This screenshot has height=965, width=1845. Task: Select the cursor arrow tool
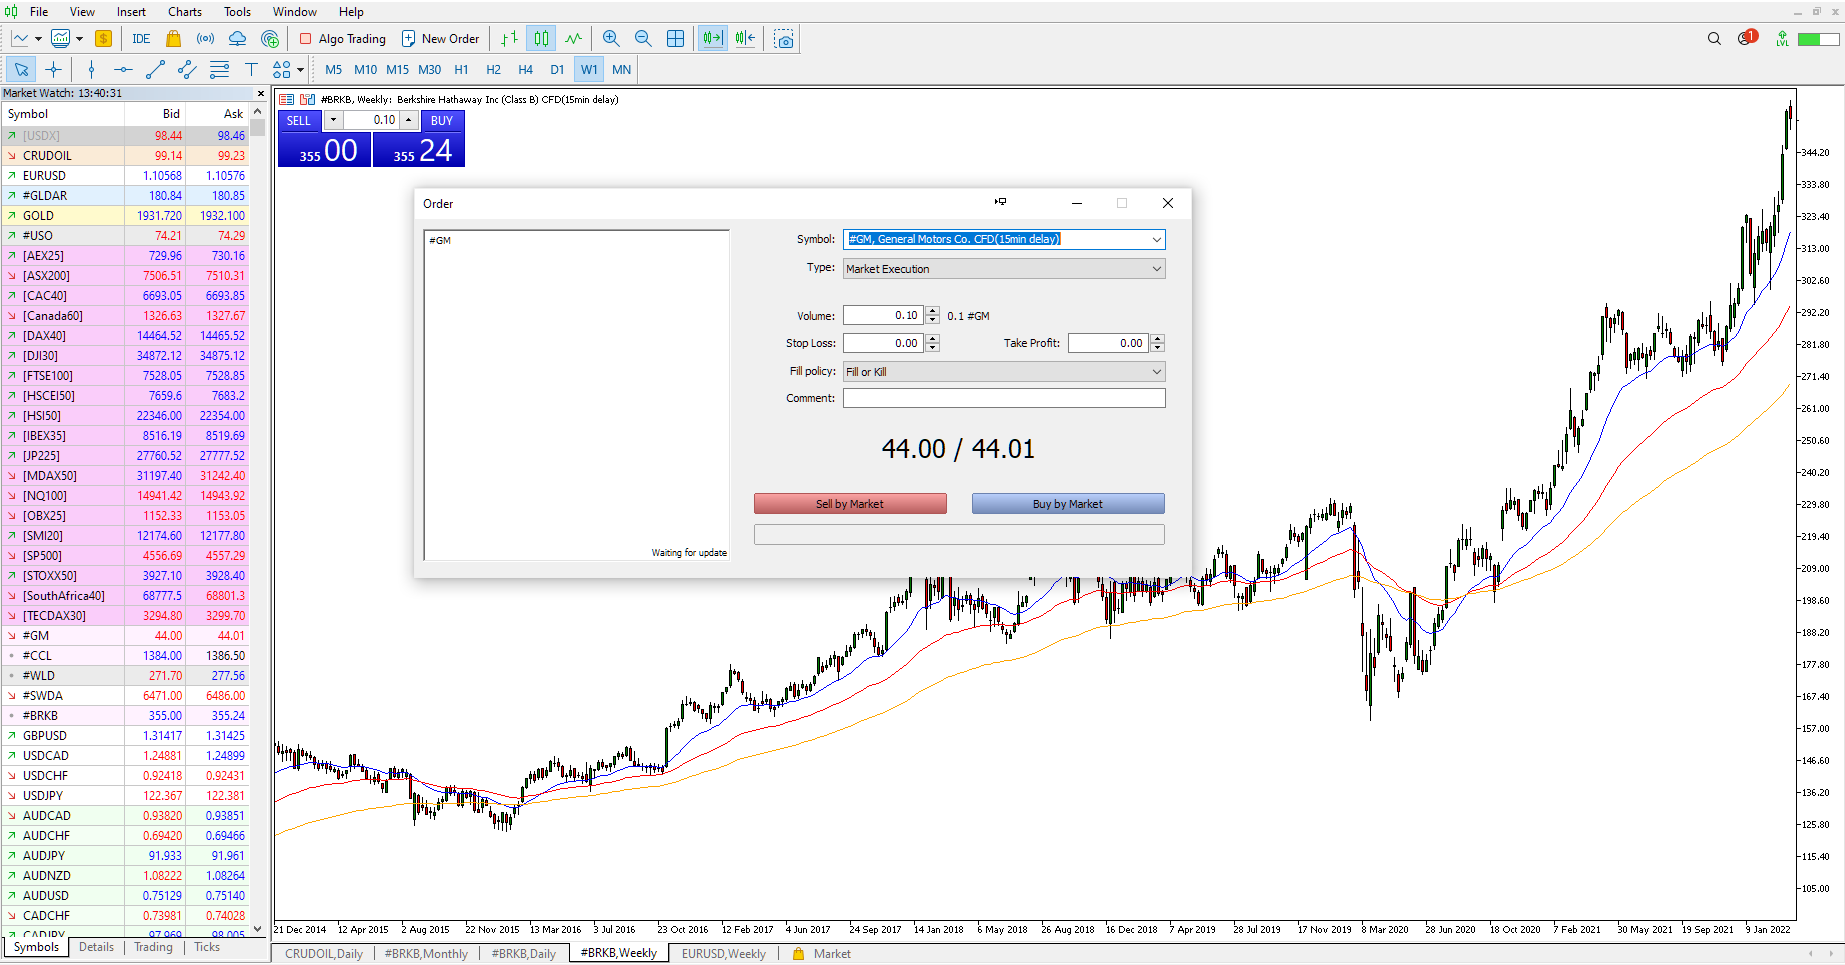click(x=21, y=69)
